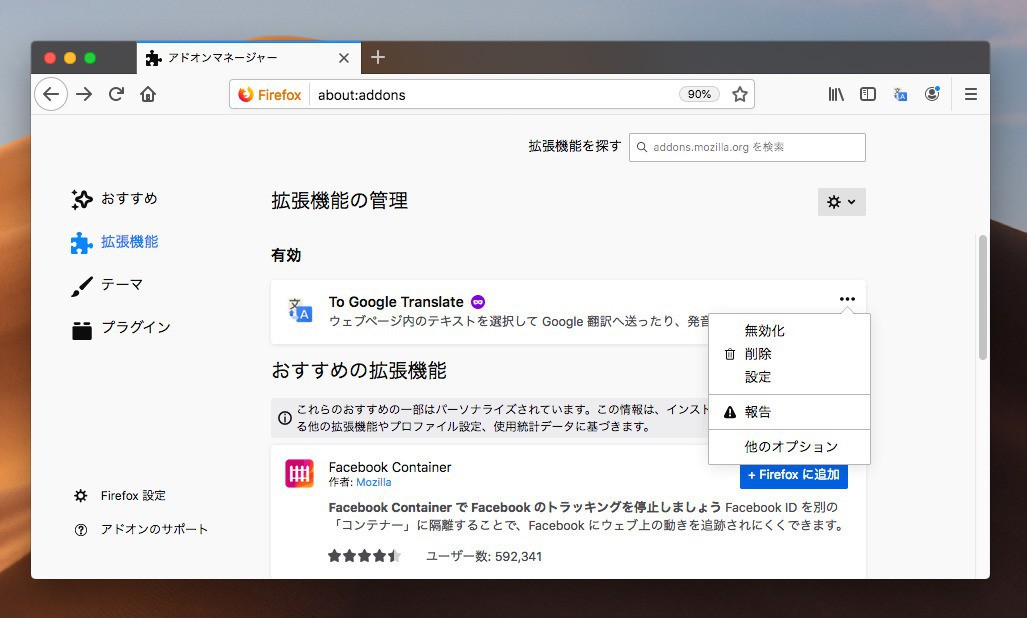Click the ユーザー数: 592,341 text
The width and height of the screenshot is (1027, 618).
tap(484, 556)
